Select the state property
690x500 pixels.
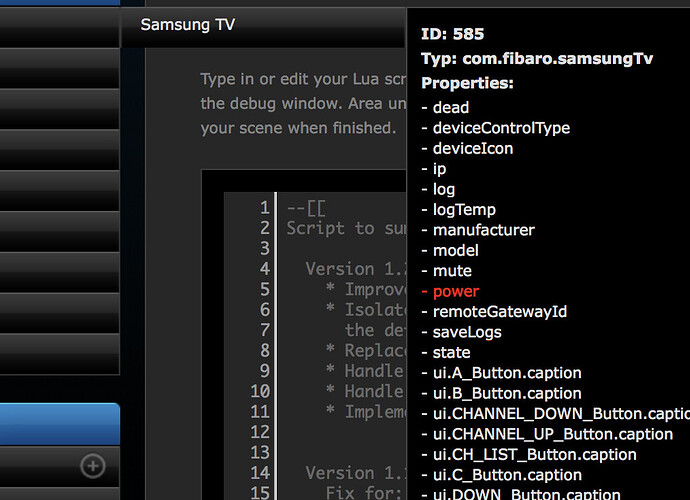[x=452, y=352]
